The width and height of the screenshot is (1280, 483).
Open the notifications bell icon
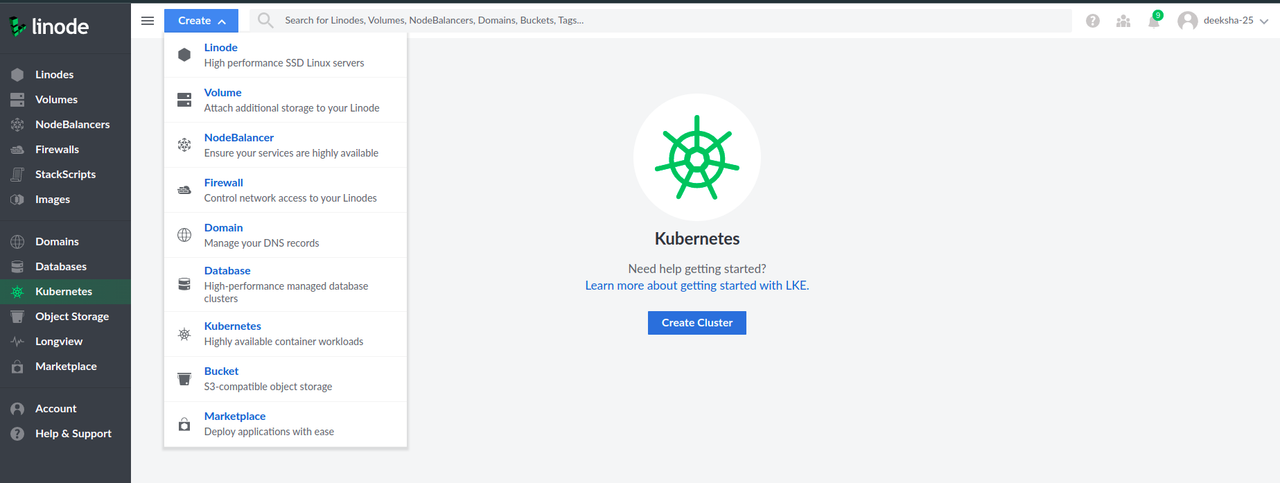click(x=1154, y=21)
